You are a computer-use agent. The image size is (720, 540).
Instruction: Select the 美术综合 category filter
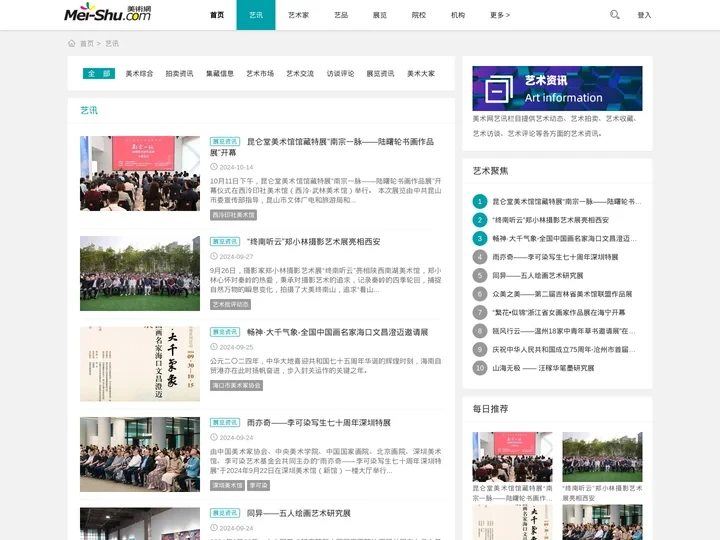[x=139, y=73]
